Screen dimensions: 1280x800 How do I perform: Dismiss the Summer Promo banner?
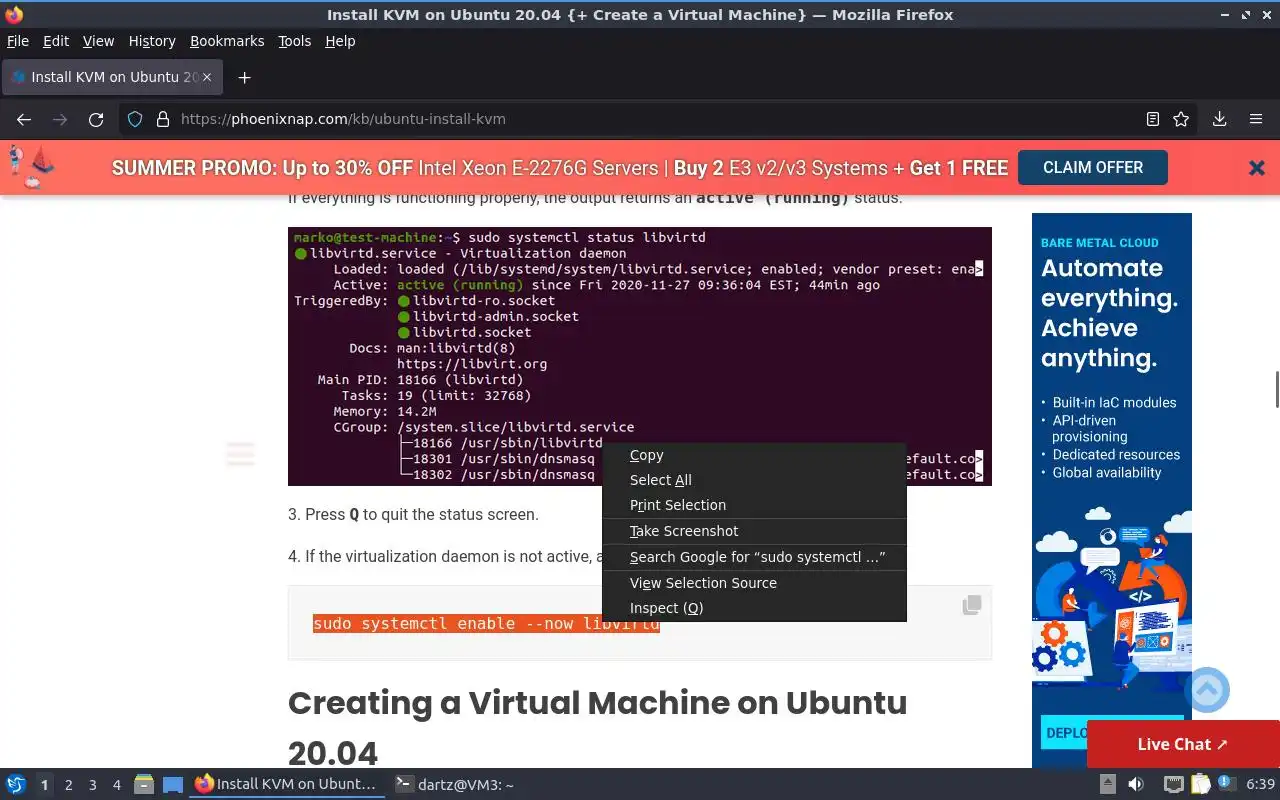point(1257,168)
